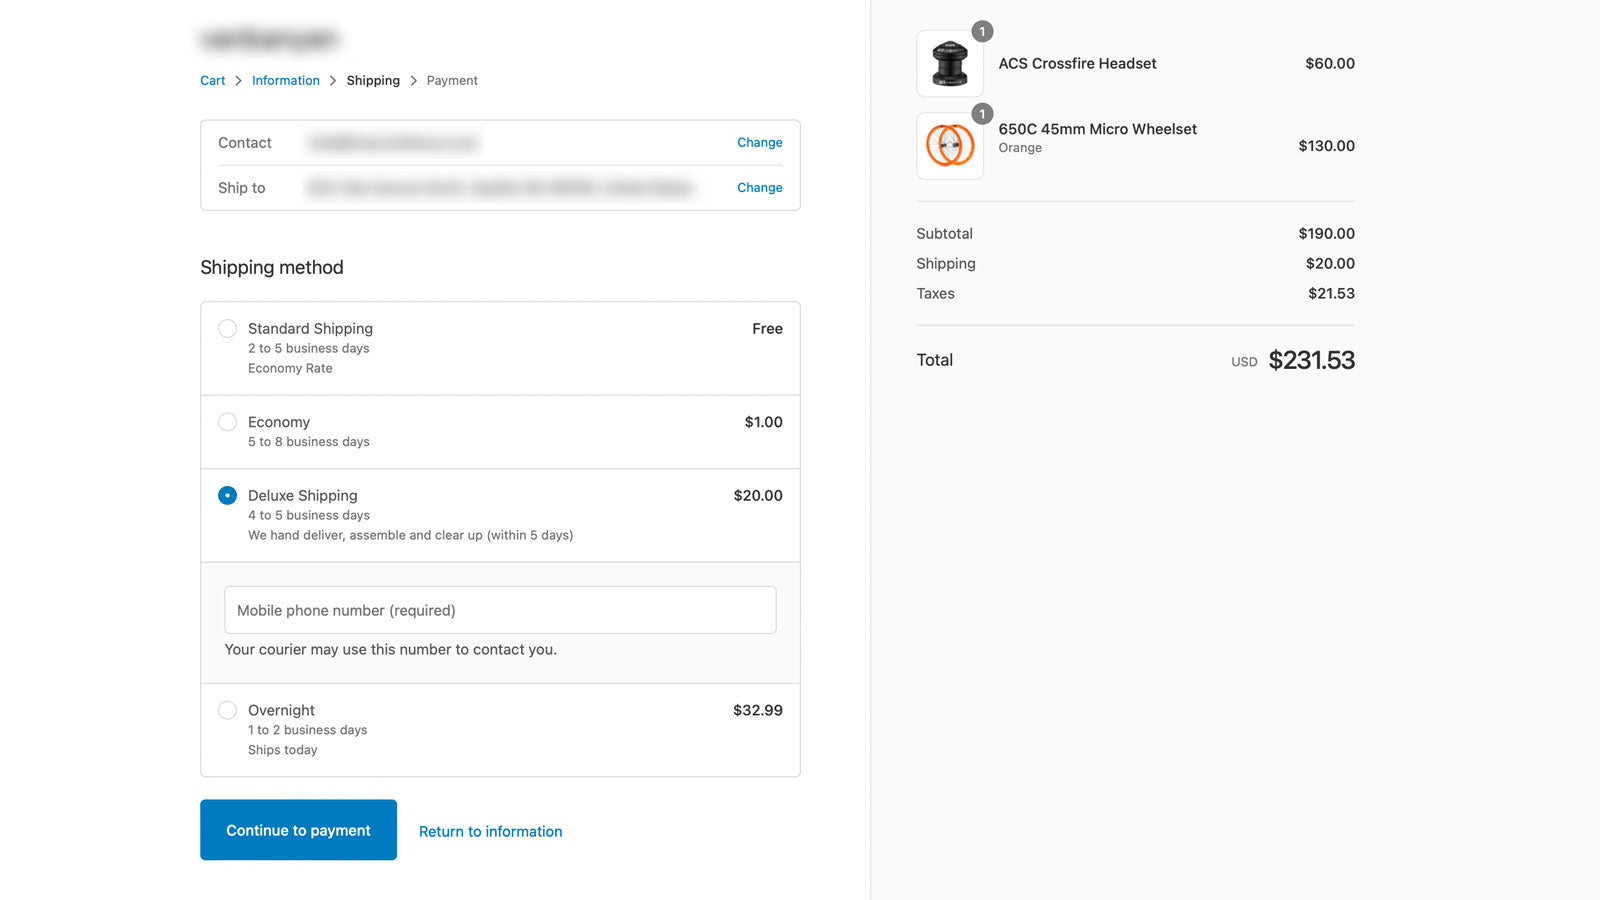Click the store logo at top
Viewport: 1600px width, 900px height.
tap(268, 38)
